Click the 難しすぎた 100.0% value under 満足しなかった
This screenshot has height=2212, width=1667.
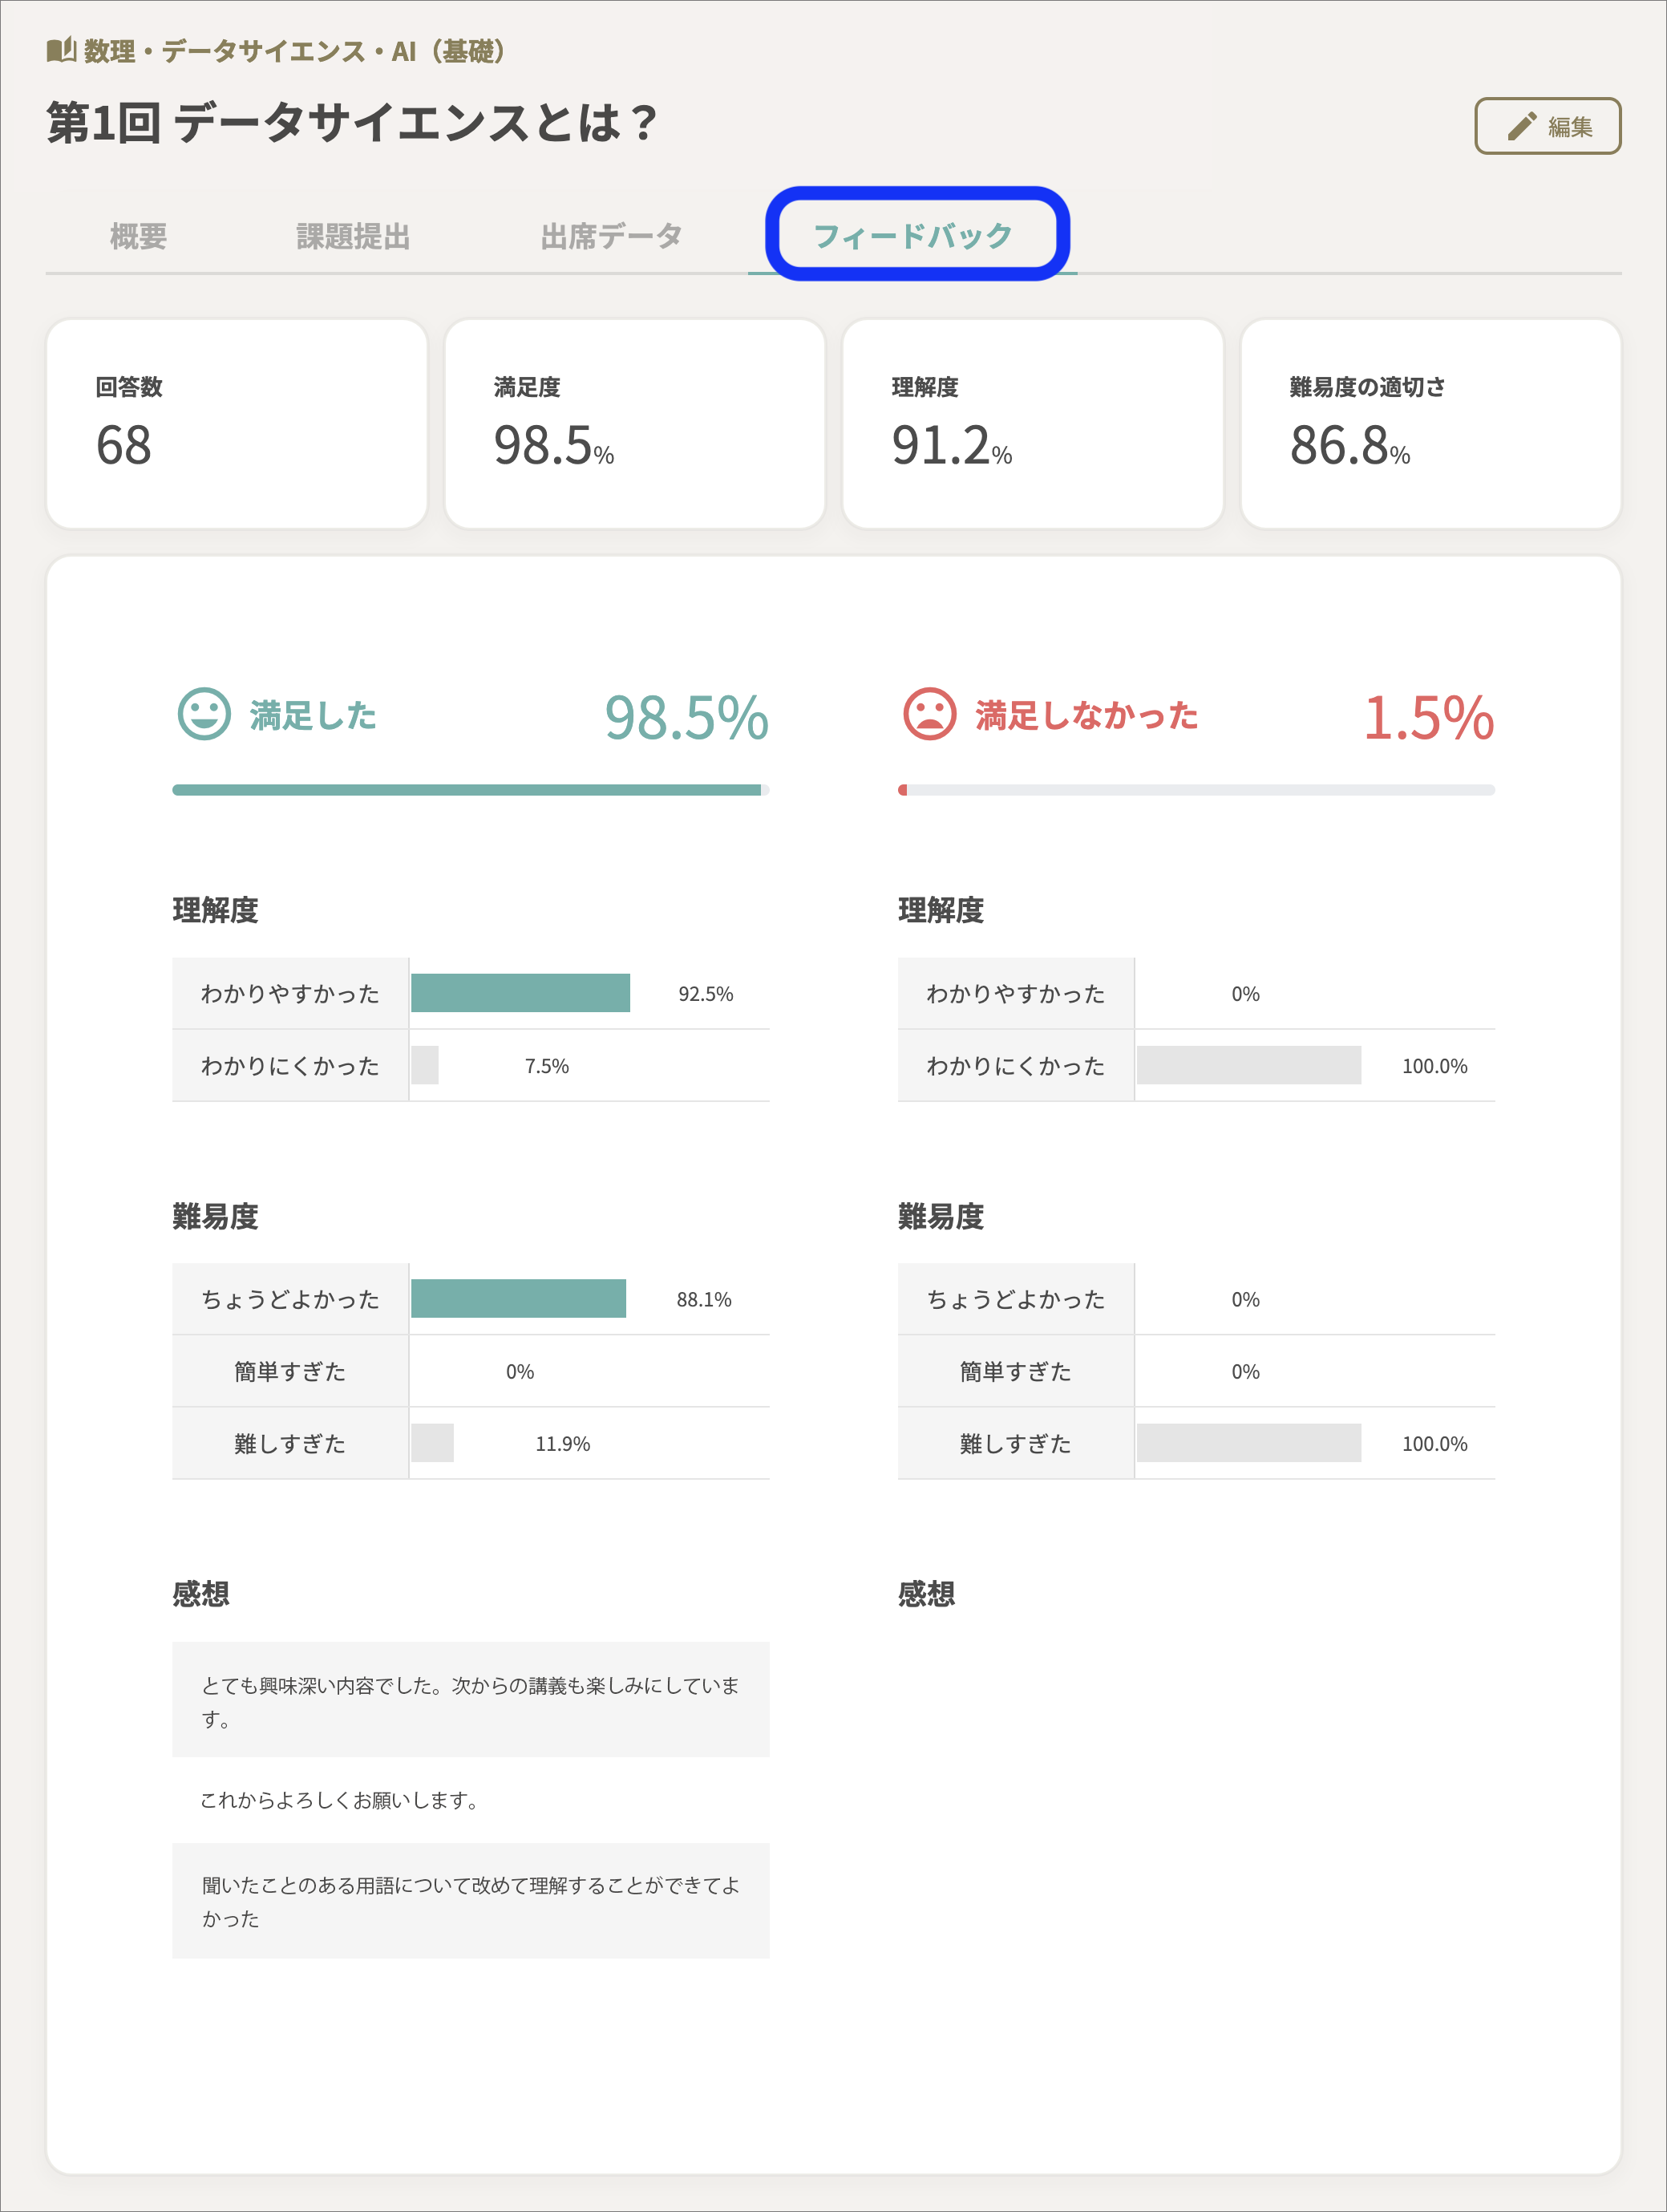(1435, 1444)
